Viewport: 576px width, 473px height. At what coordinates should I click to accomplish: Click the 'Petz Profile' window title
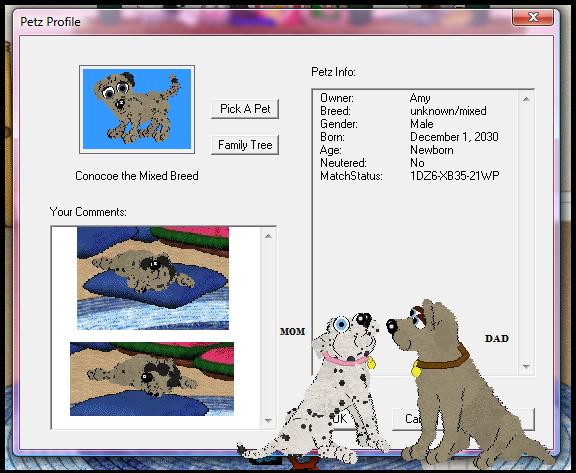50,22
